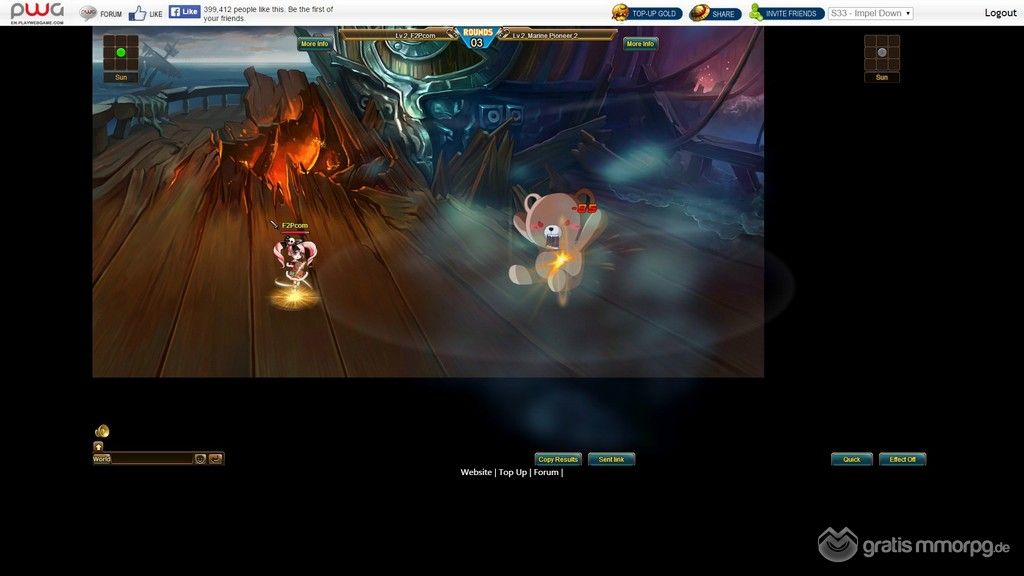Click right More Info button near Marine Pioneer

pyautogui.click(x=640, y=44)
